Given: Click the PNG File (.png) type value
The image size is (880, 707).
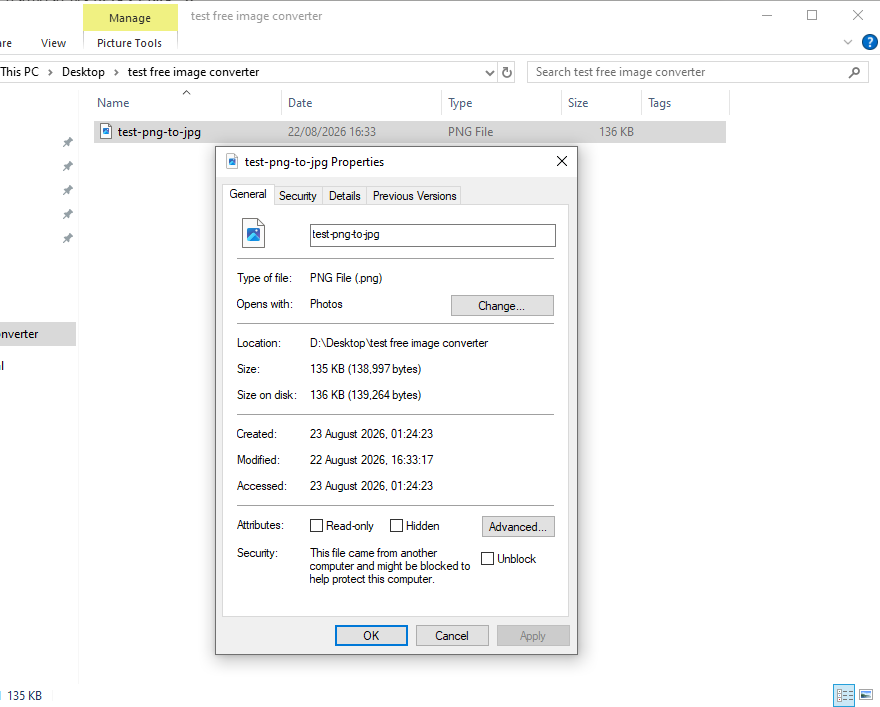Looking at the screenshot, I should click(346, 278).
